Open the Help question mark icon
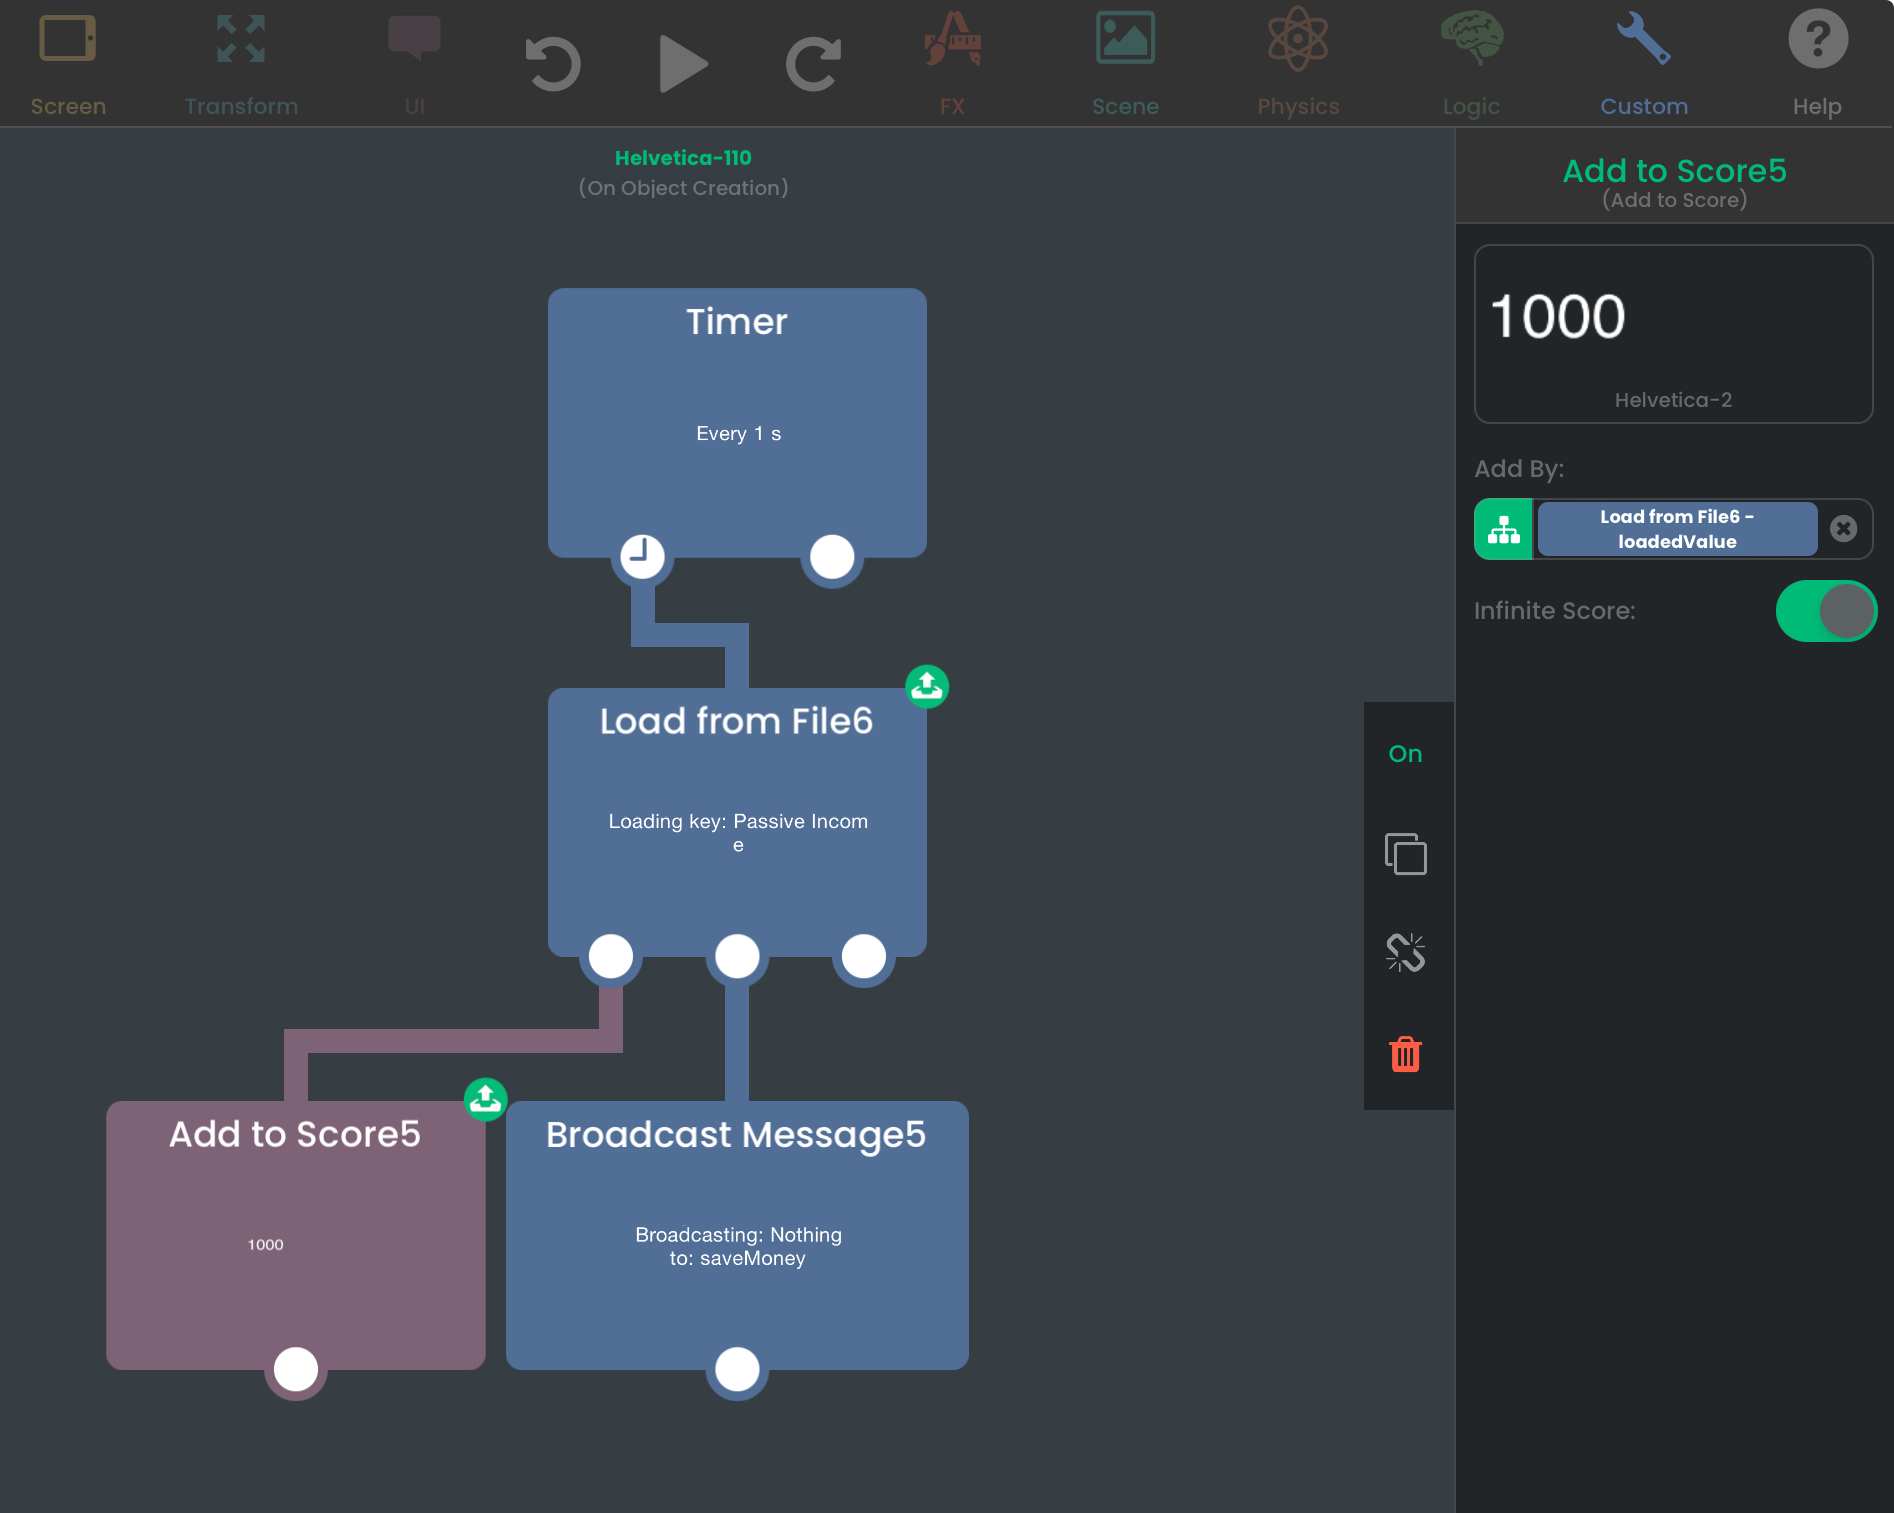Viewport: 1894px width, 1513px height. click(1817, 39)
